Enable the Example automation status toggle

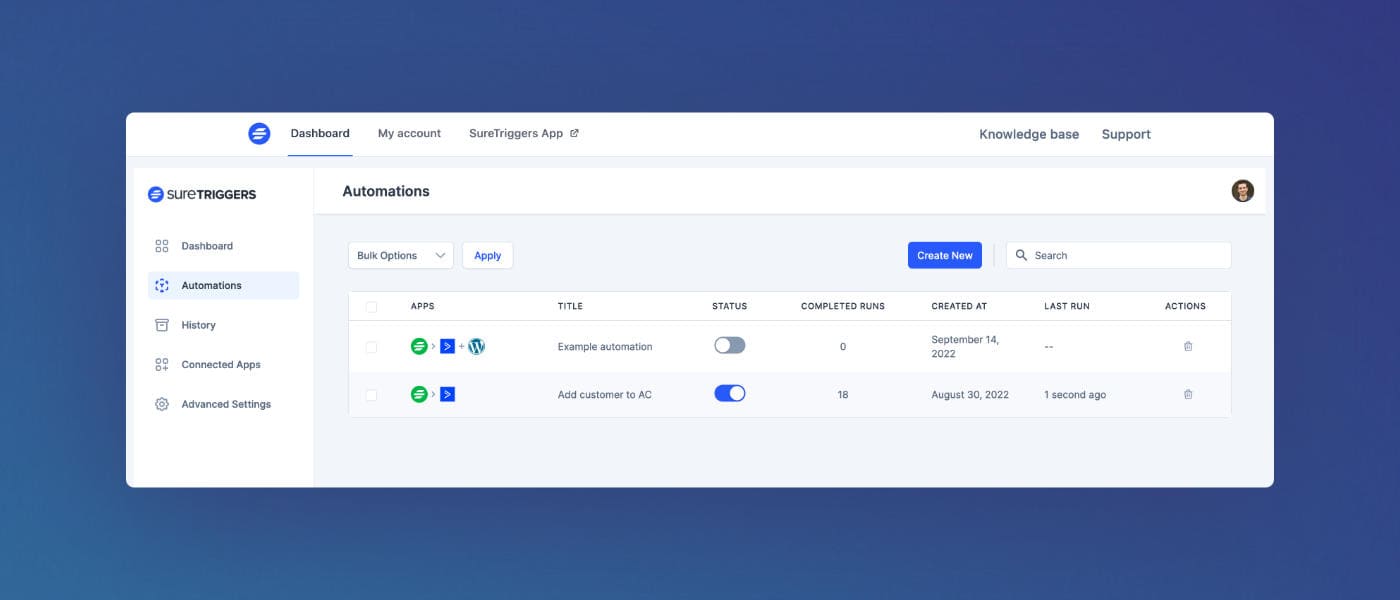click(730, 345)
